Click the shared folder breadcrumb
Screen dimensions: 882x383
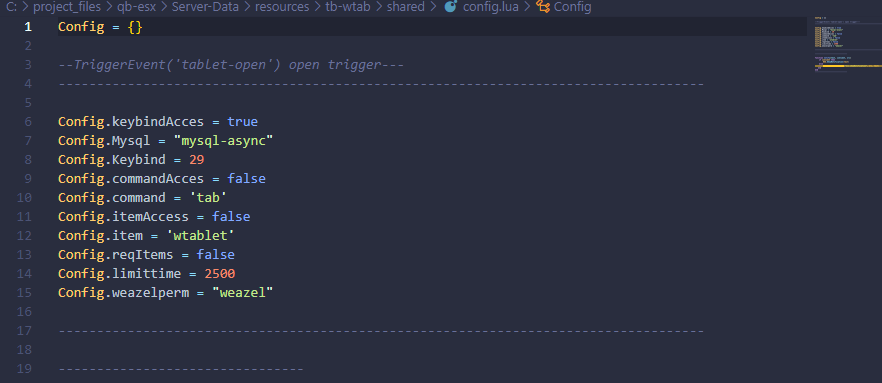pos(406,7)
